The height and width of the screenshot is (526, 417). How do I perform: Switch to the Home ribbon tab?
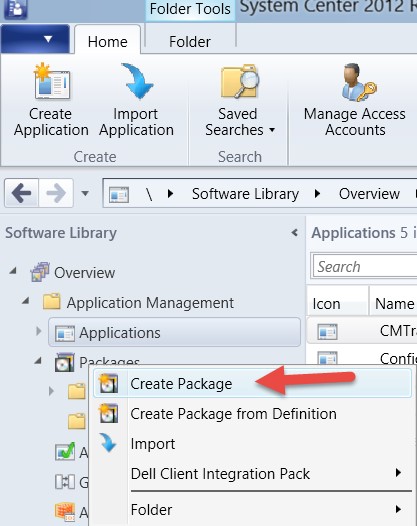[108, 41]
